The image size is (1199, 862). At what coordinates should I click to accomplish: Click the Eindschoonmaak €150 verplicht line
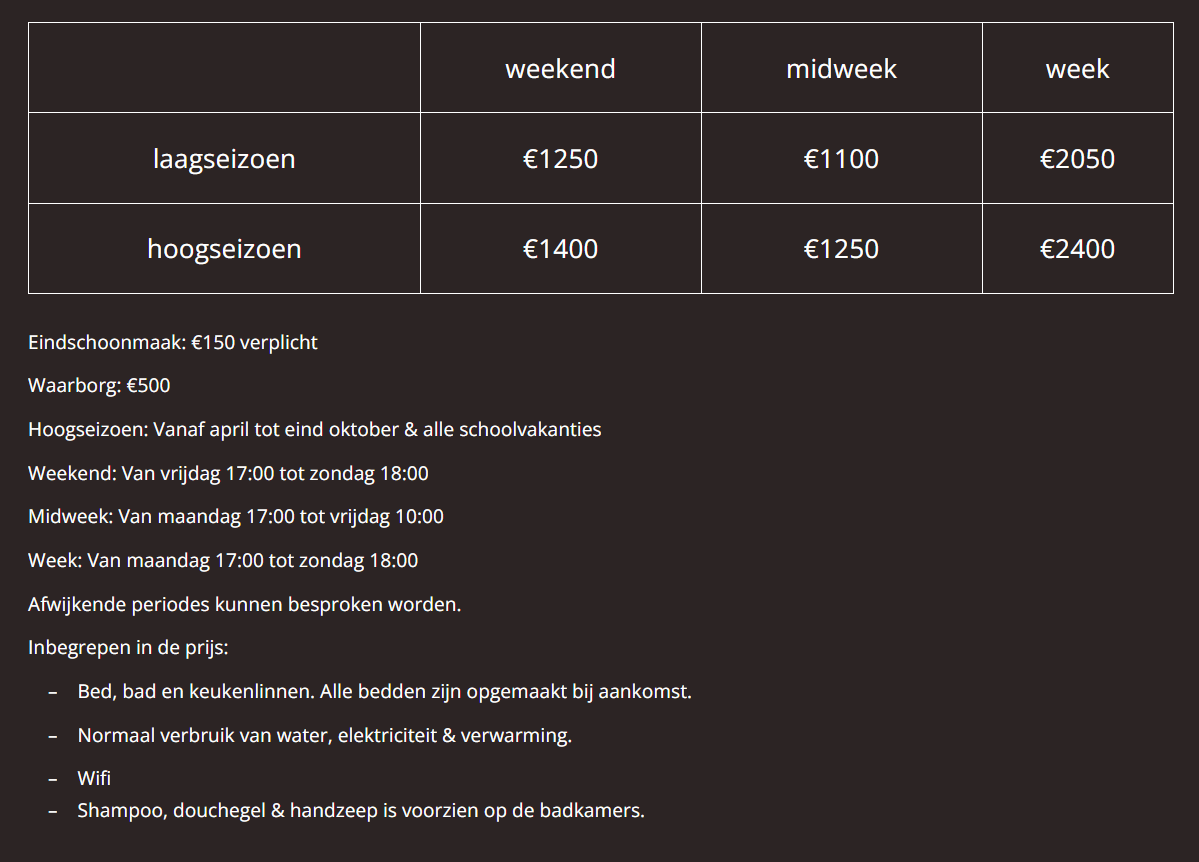pos(173,343)
